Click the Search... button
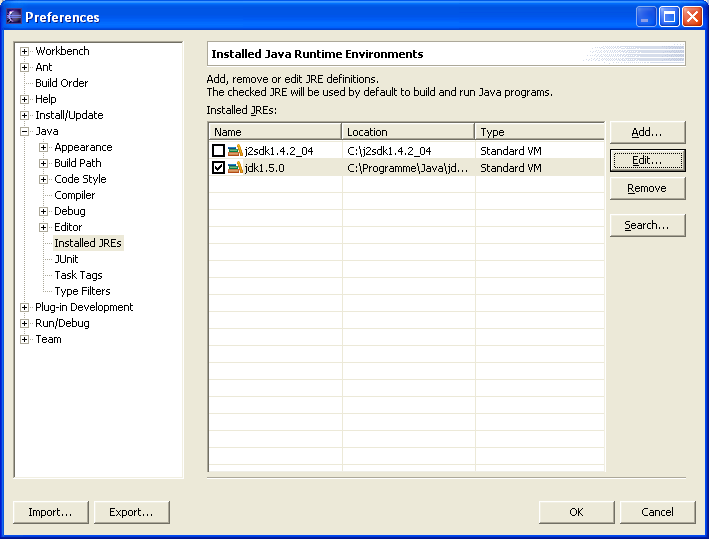The width and height of the screenshot is (709, 539). pyautogui.click(x=648, y=225)
